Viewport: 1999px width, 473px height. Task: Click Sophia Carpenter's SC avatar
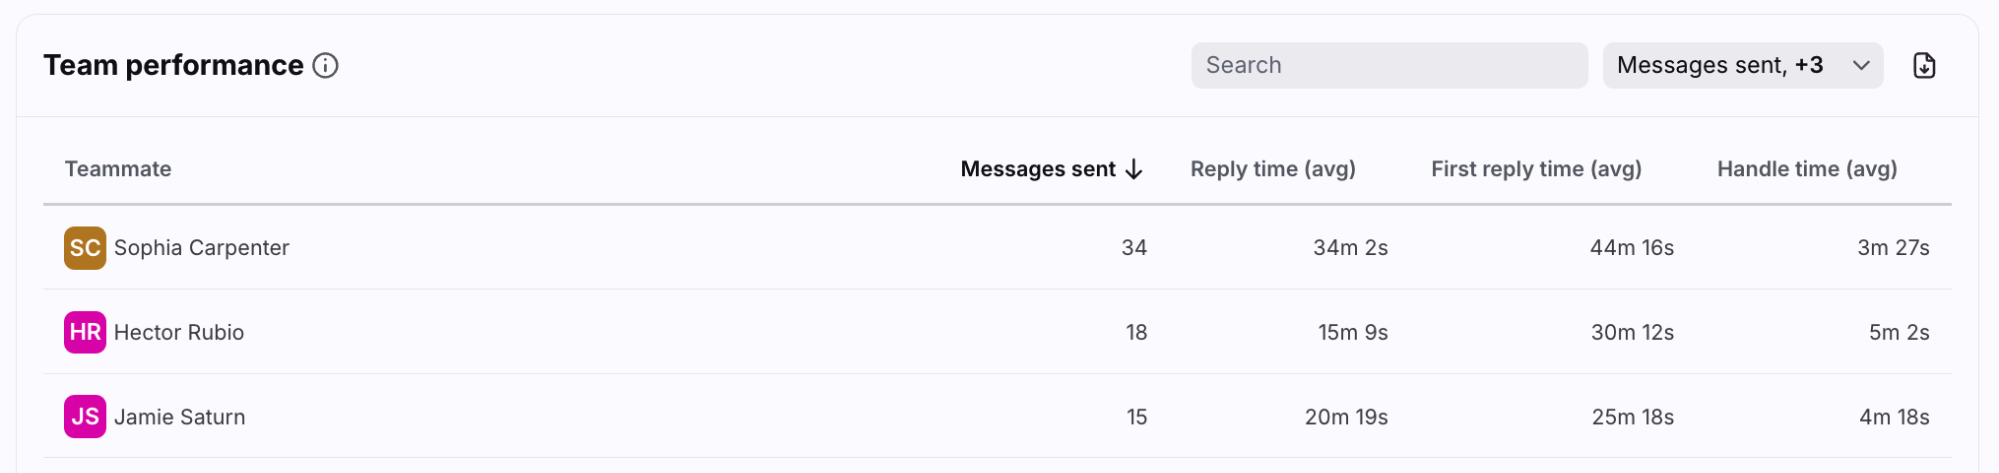tap(85, 248)
